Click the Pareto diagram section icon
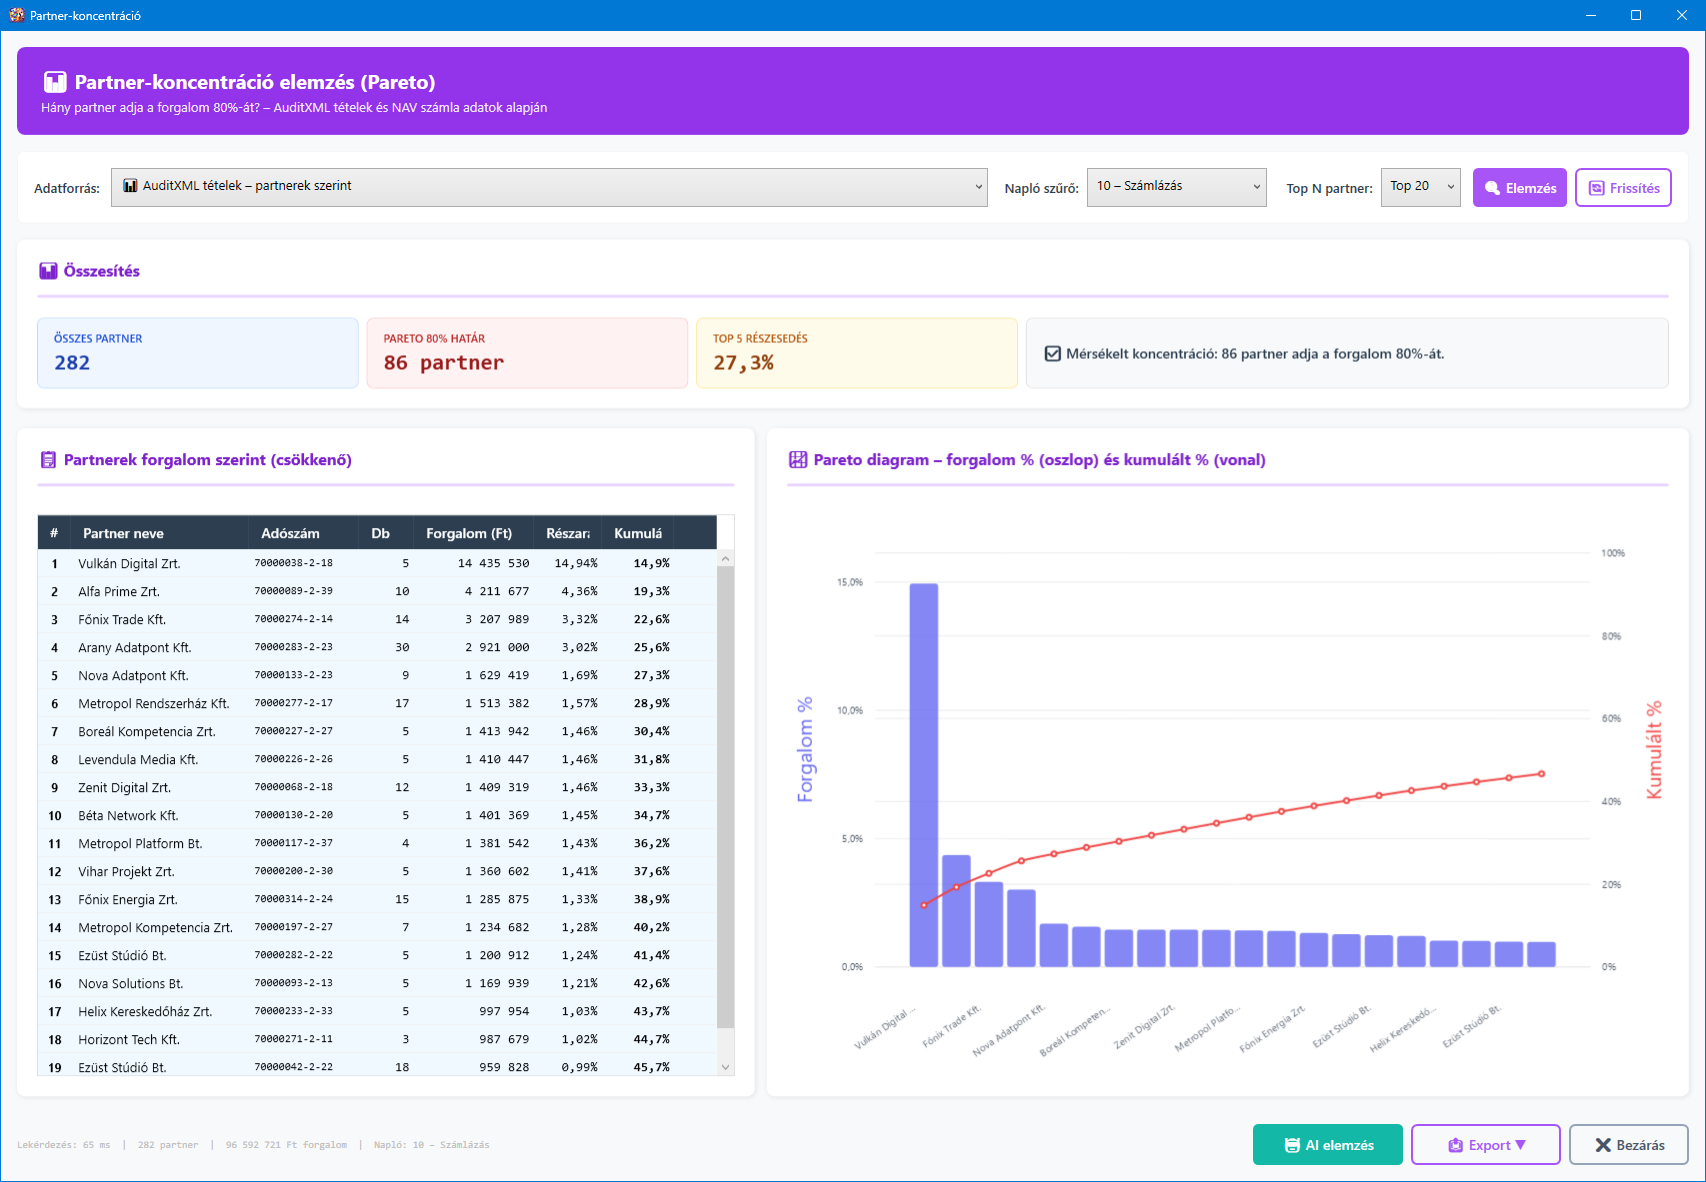 point(798,460)
